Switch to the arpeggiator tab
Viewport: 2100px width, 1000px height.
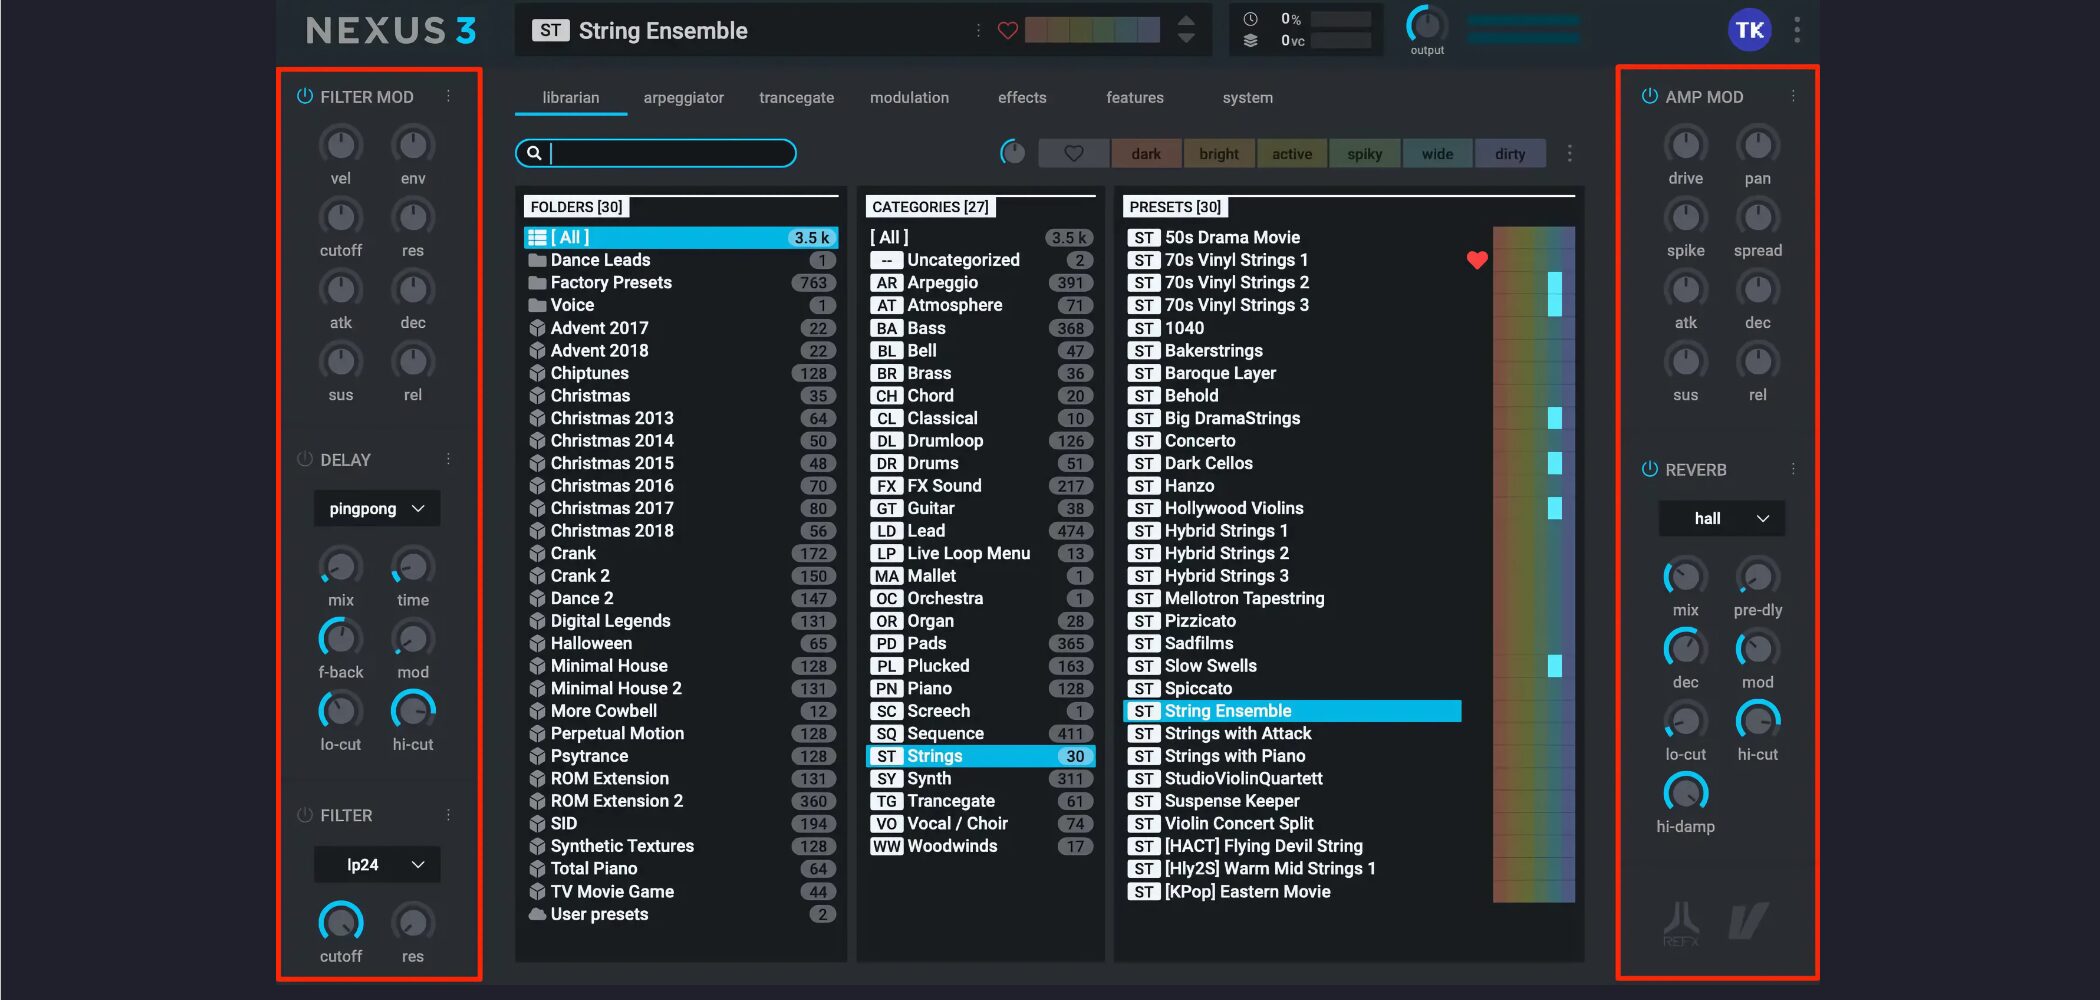tap(684, 97)
